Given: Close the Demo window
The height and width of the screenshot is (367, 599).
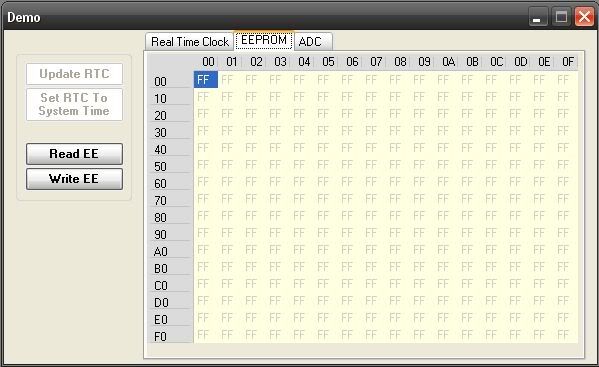Looking at the screenshot, I should click(x=584, y=17).
